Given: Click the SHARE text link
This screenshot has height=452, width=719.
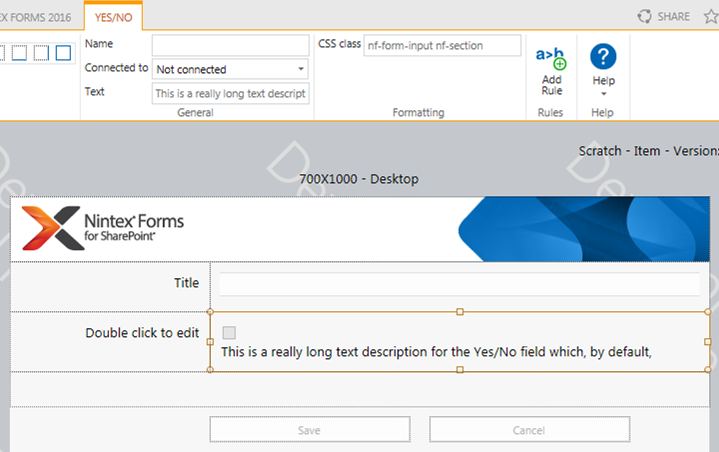Looking at the screenshot, I should point(674,17).
